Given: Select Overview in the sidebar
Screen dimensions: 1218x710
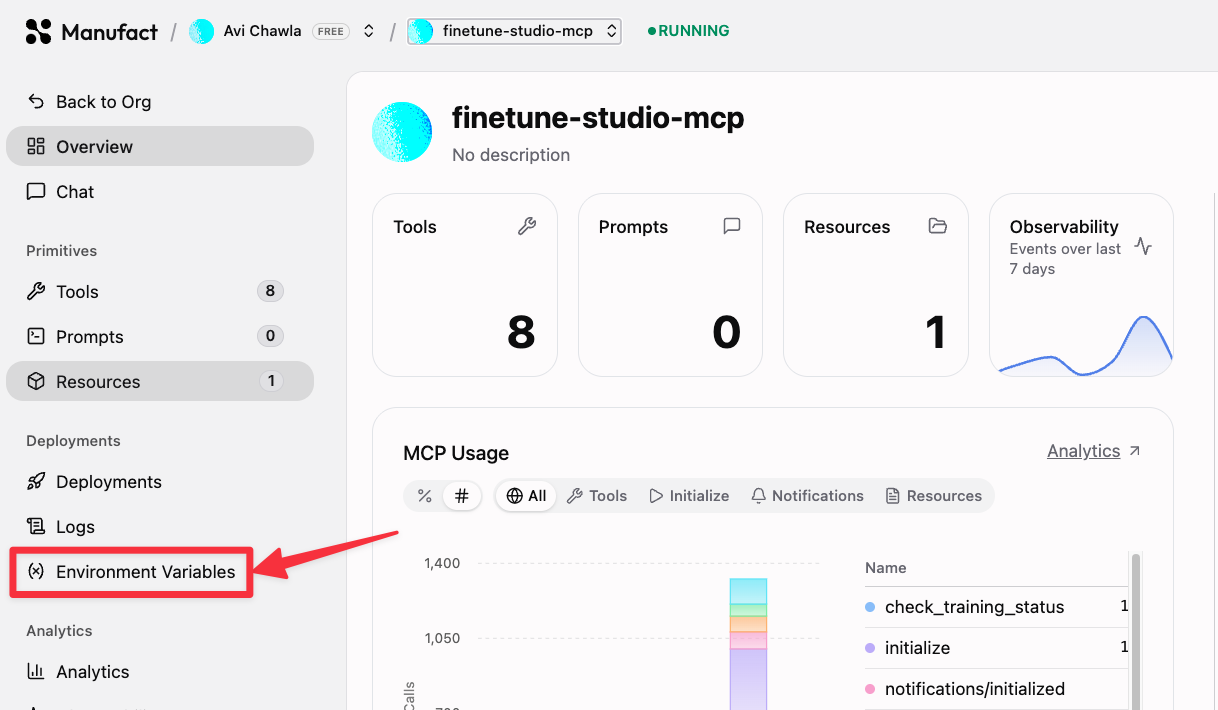Looking at the screenshot, I should (160, 146).
